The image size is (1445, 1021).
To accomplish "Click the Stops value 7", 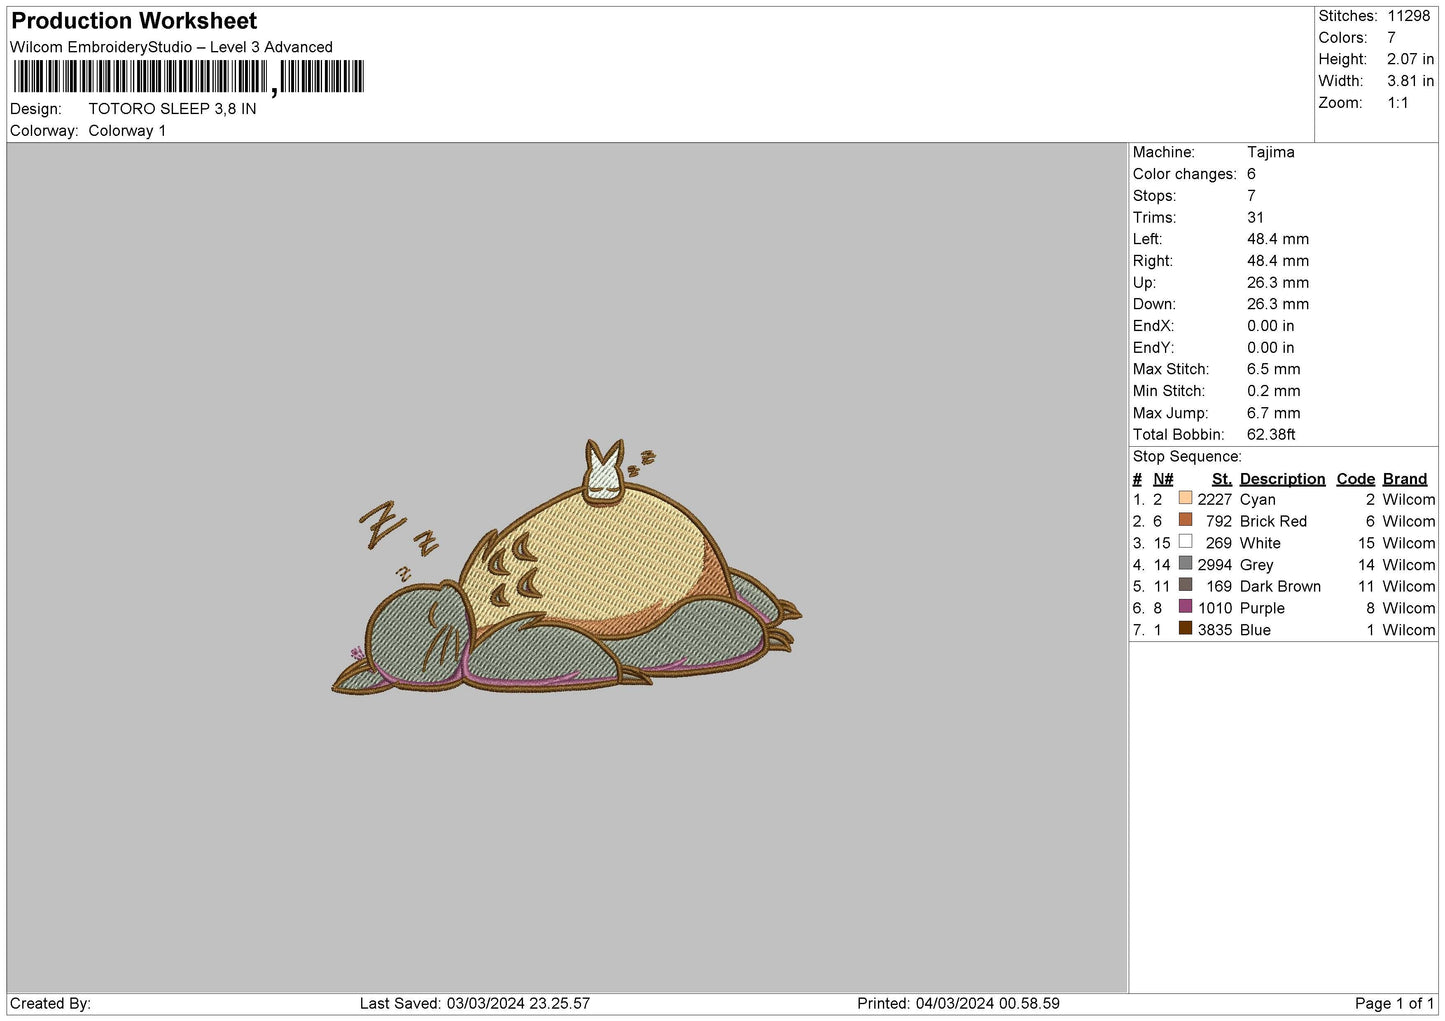I will click(x=1251, y=196).
